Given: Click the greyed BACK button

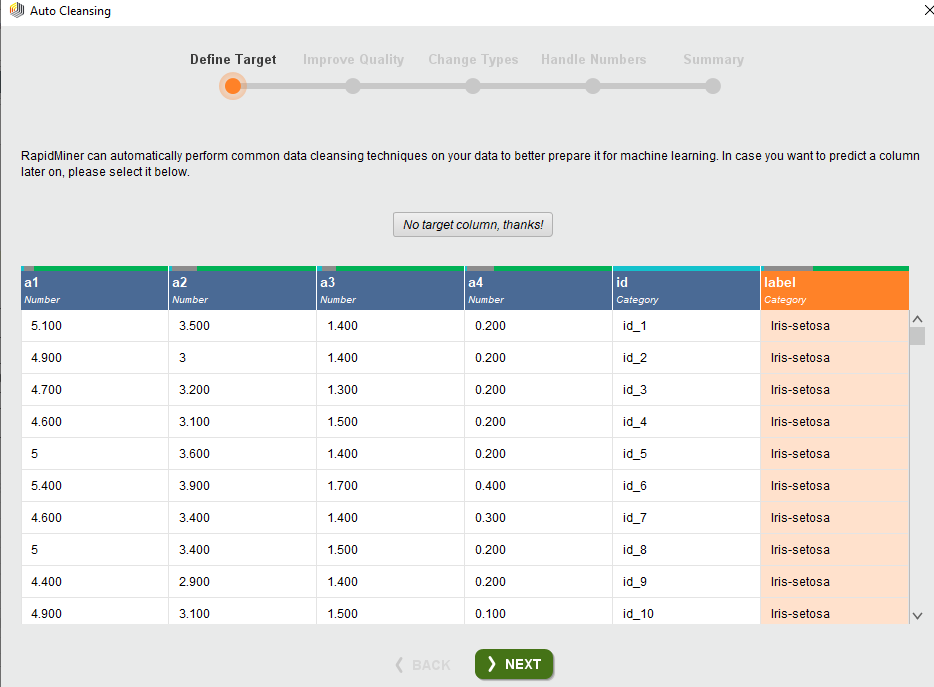Looking at the screenshot, I should tap(423, 664).
